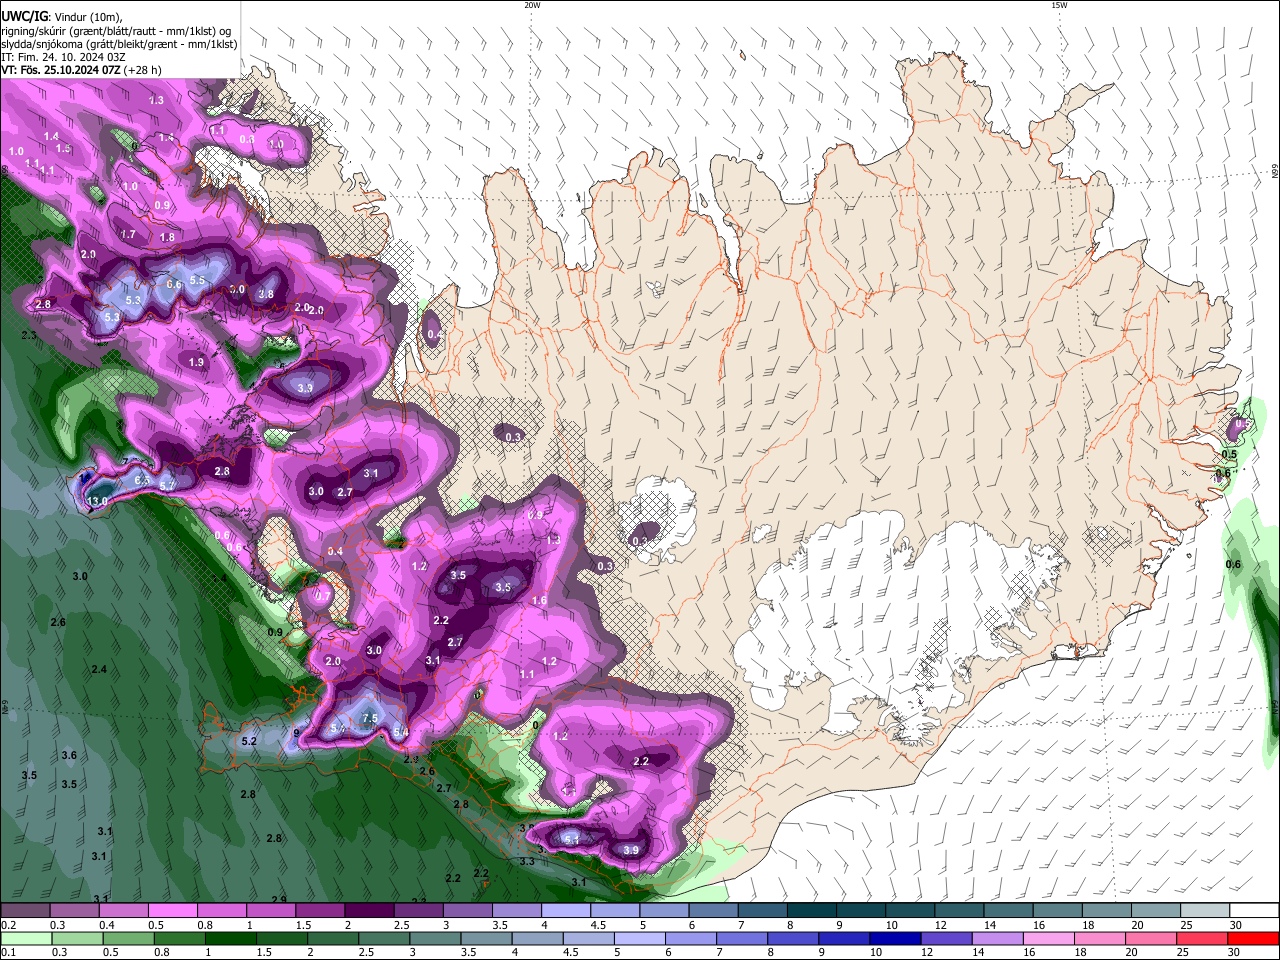Click the 1.8 precipitation value on map

[x=167, y=237]
